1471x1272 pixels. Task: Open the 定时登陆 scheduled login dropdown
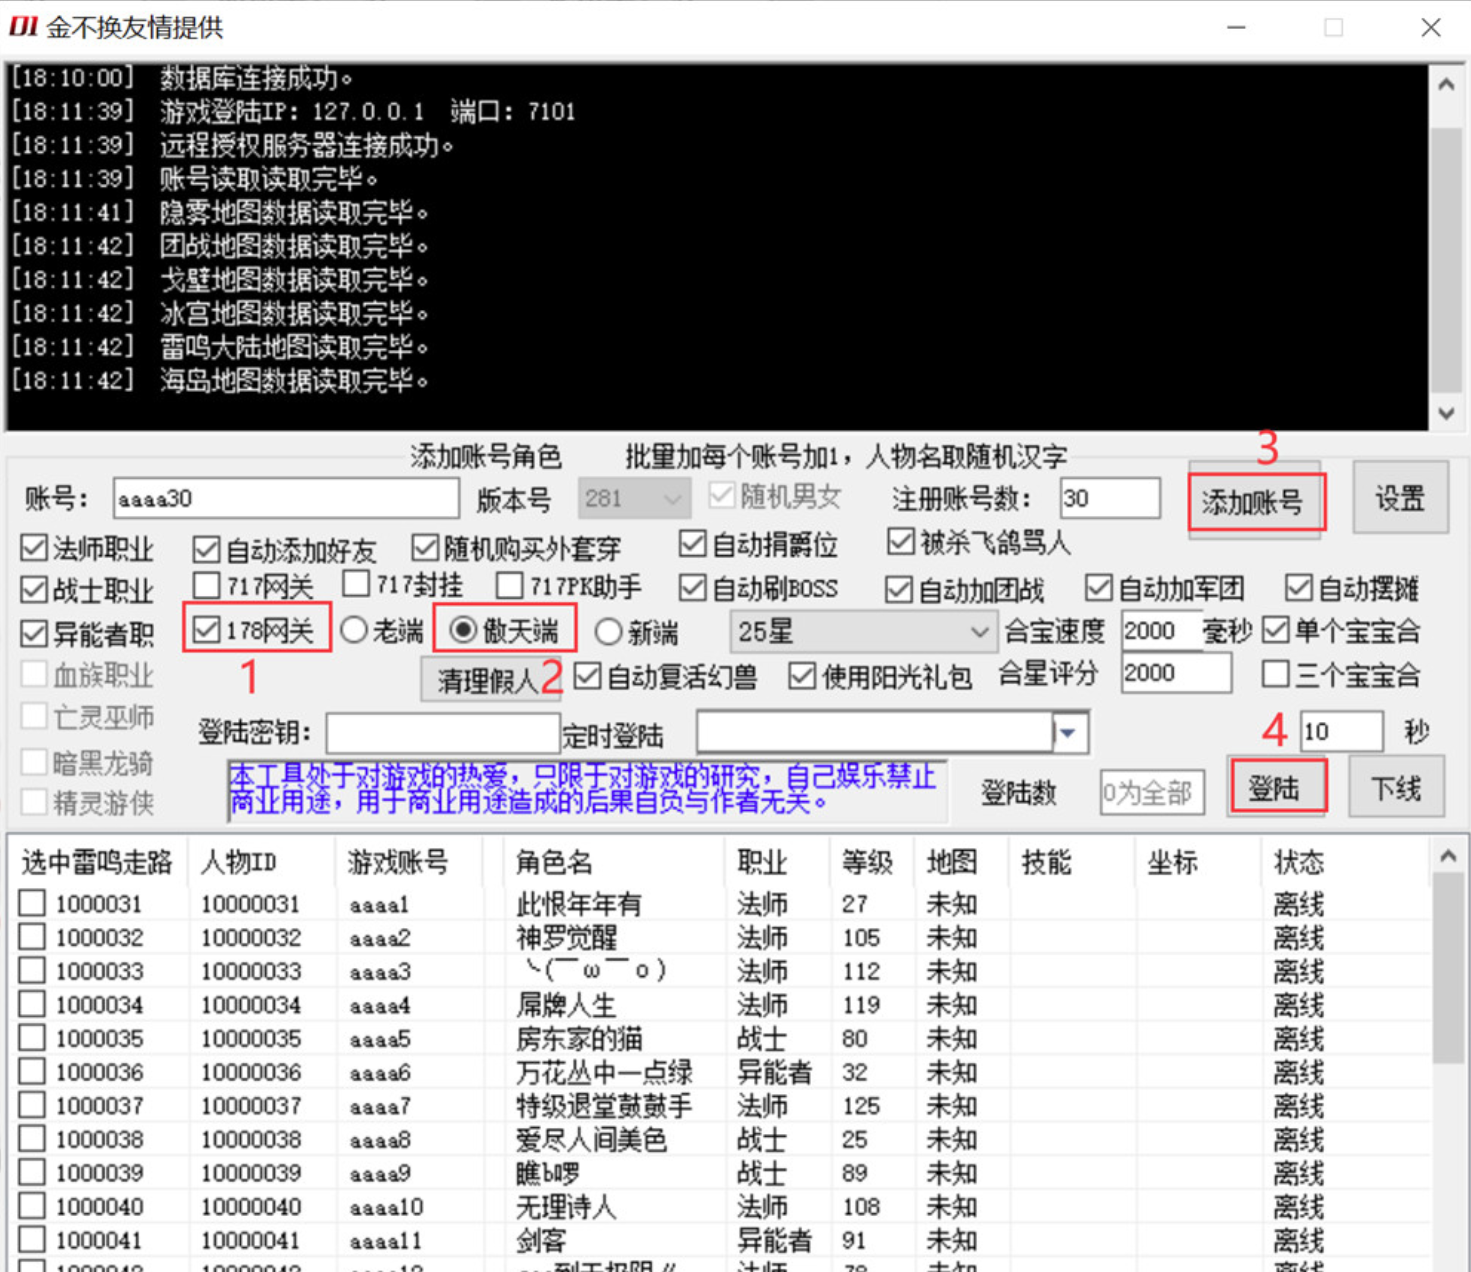pyautogui.click(x=1068, y=732)
